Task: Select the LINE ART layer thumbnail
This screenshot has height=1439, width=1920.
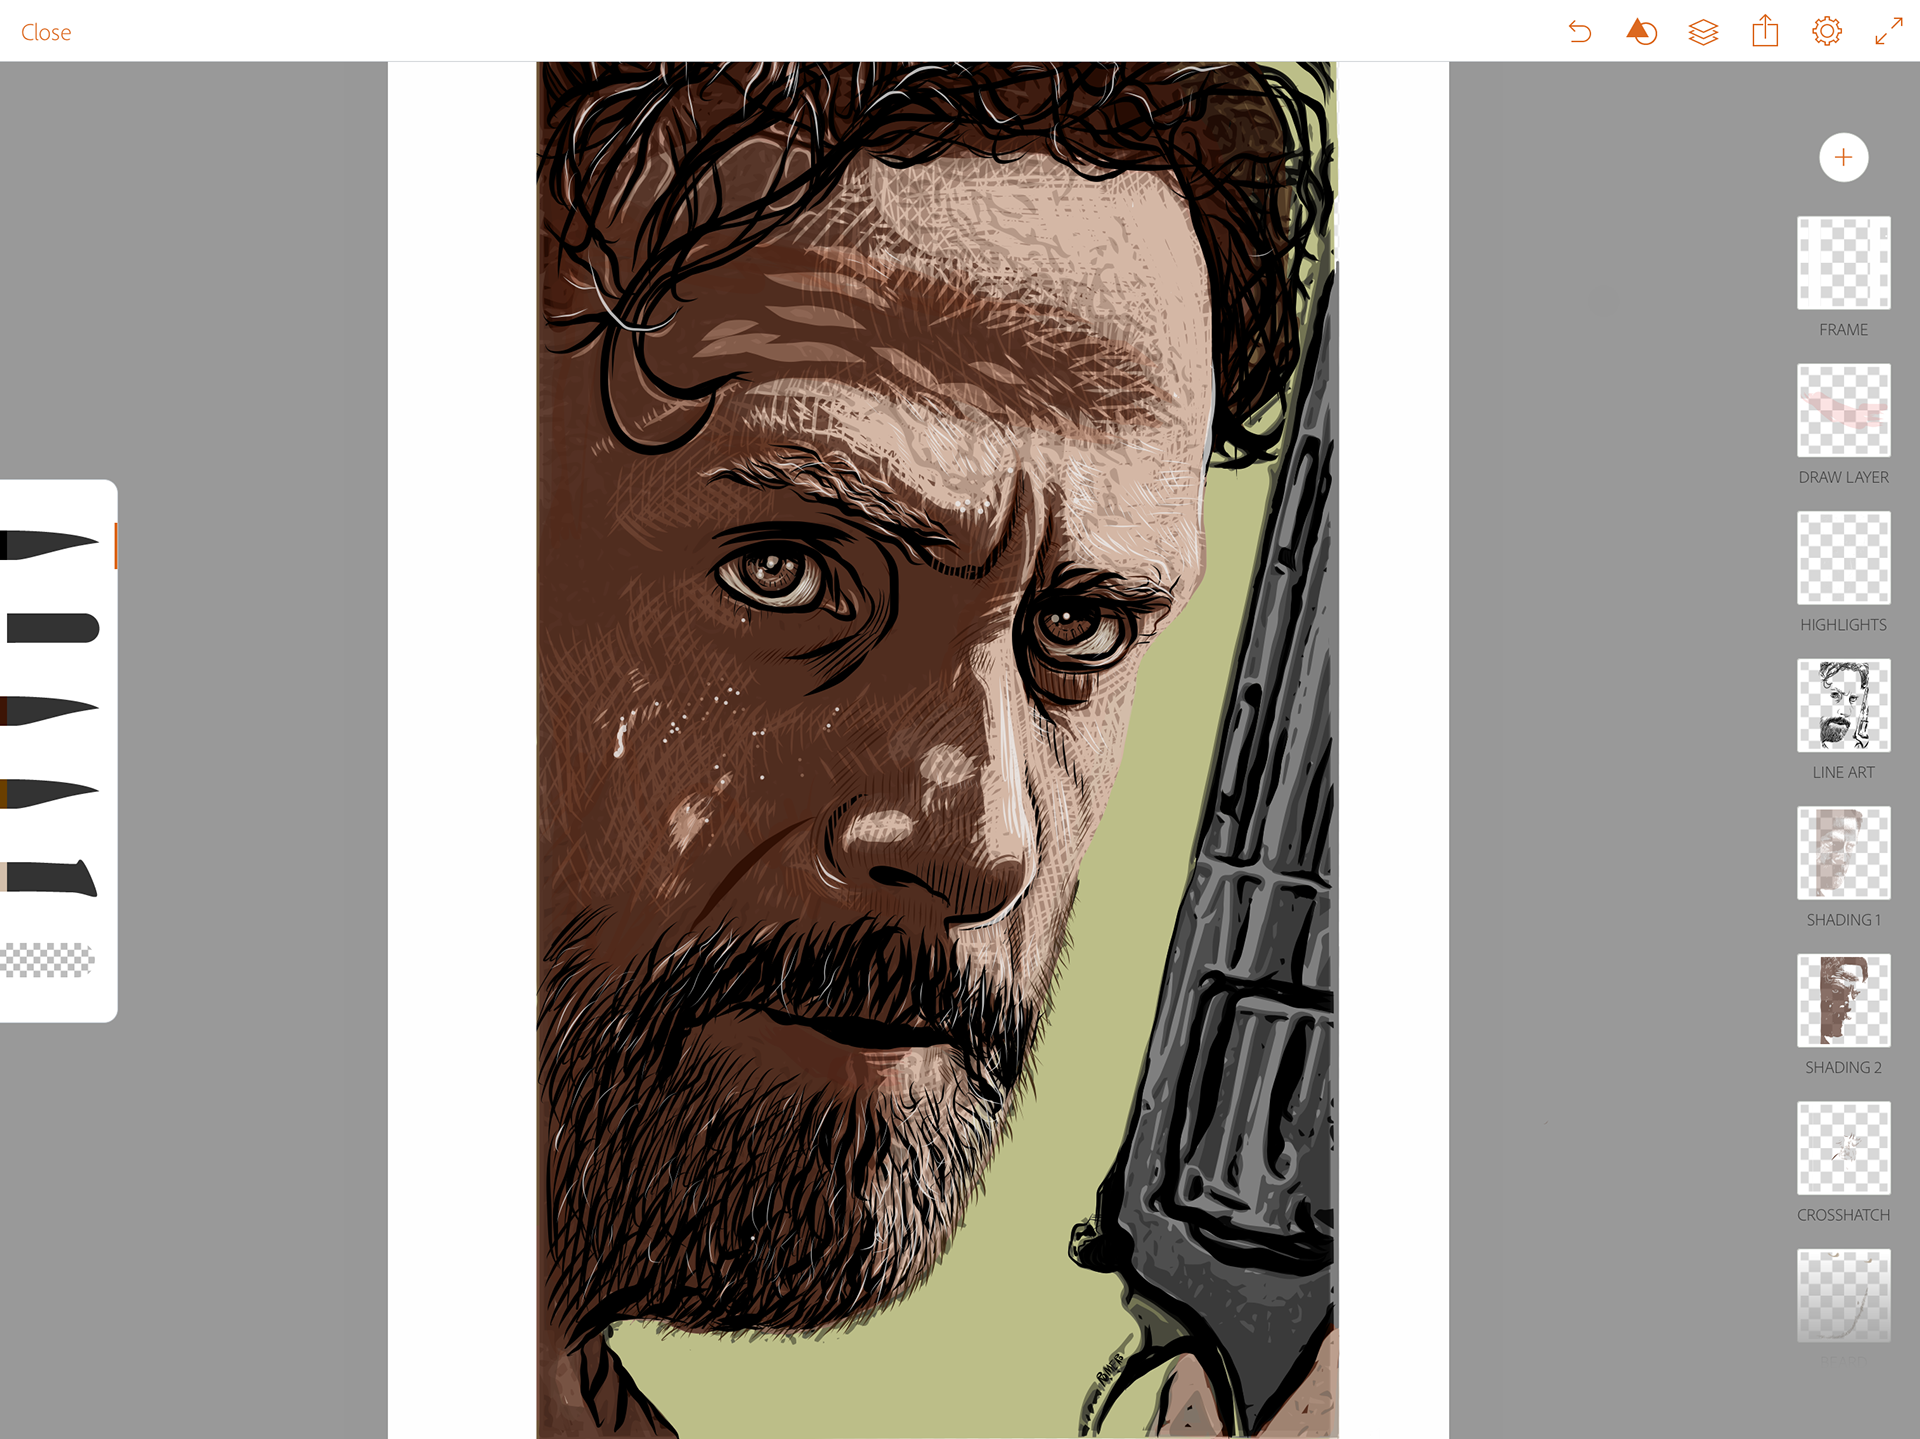Action: click(x=1843, y=705)
